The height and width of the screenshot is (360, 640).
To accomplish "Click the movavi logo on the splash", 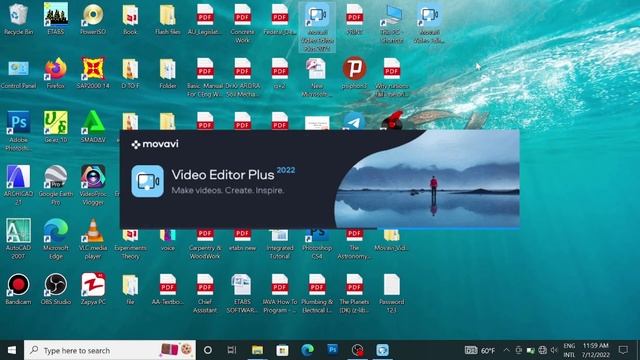I will click(155, 144).
